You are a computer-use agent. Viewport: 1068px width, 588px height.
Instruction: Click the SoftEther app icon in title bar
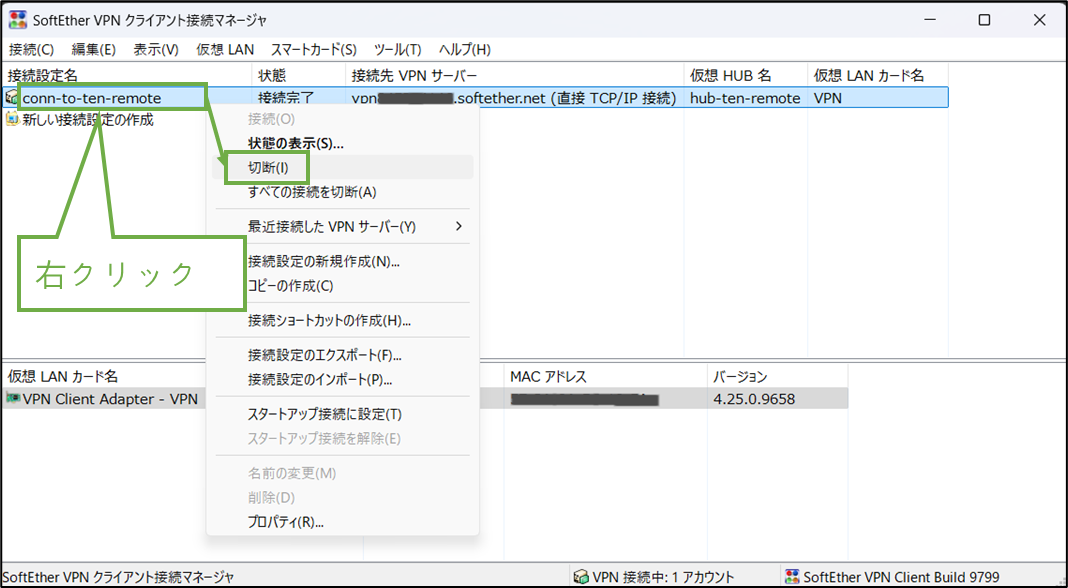[x=18, y=20]
